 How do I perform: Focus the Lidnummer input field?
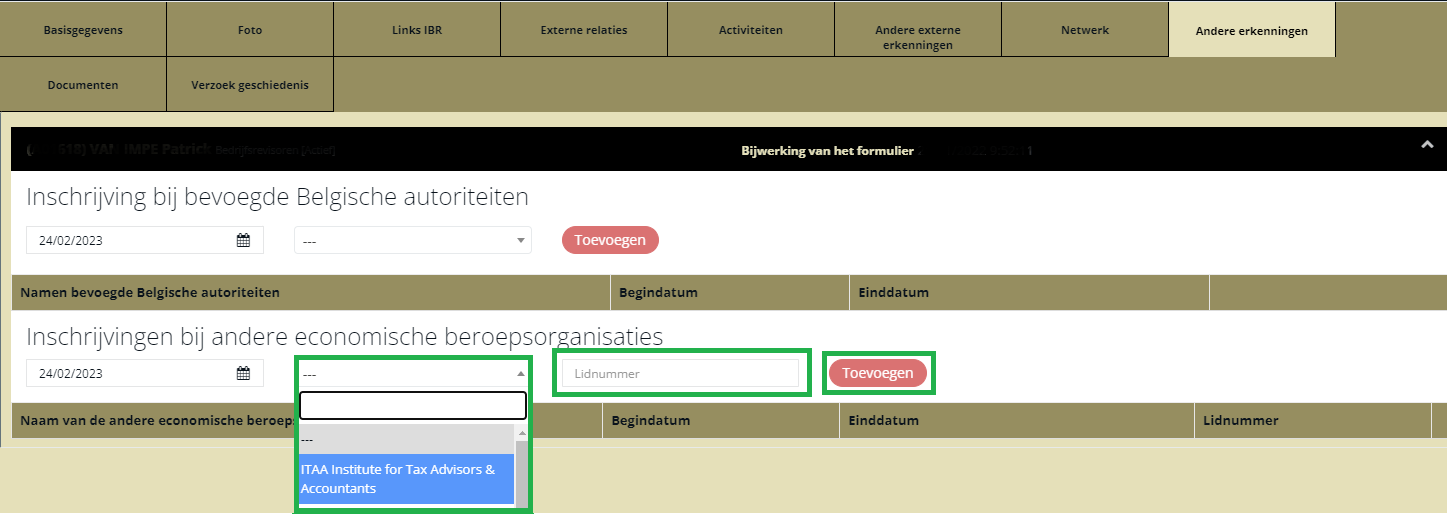click(680, 373)
